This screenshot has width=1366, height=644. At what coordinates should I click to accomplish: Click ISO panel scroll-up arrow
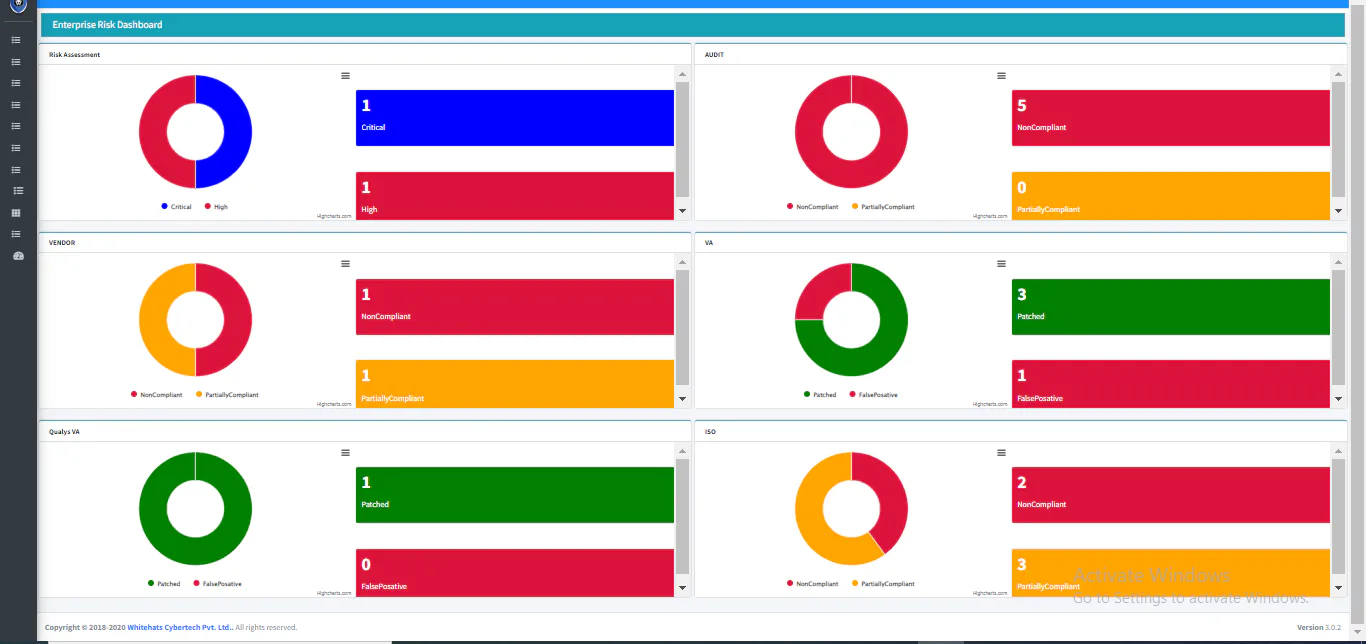tap(1338, 452)
